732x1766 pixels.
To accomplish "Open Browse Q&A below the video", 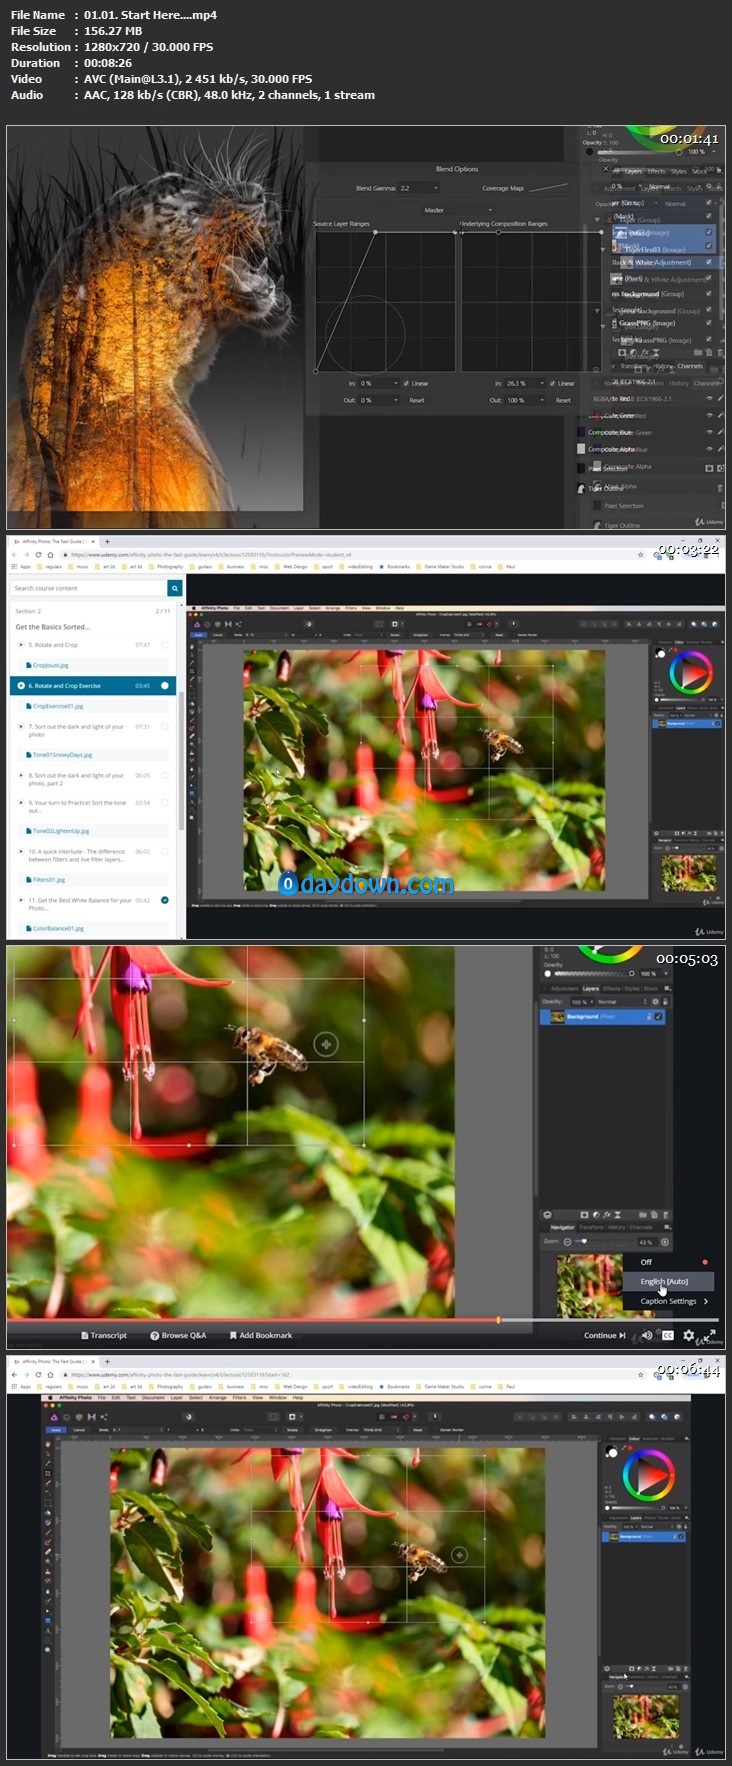I will tap(178, 1335).
